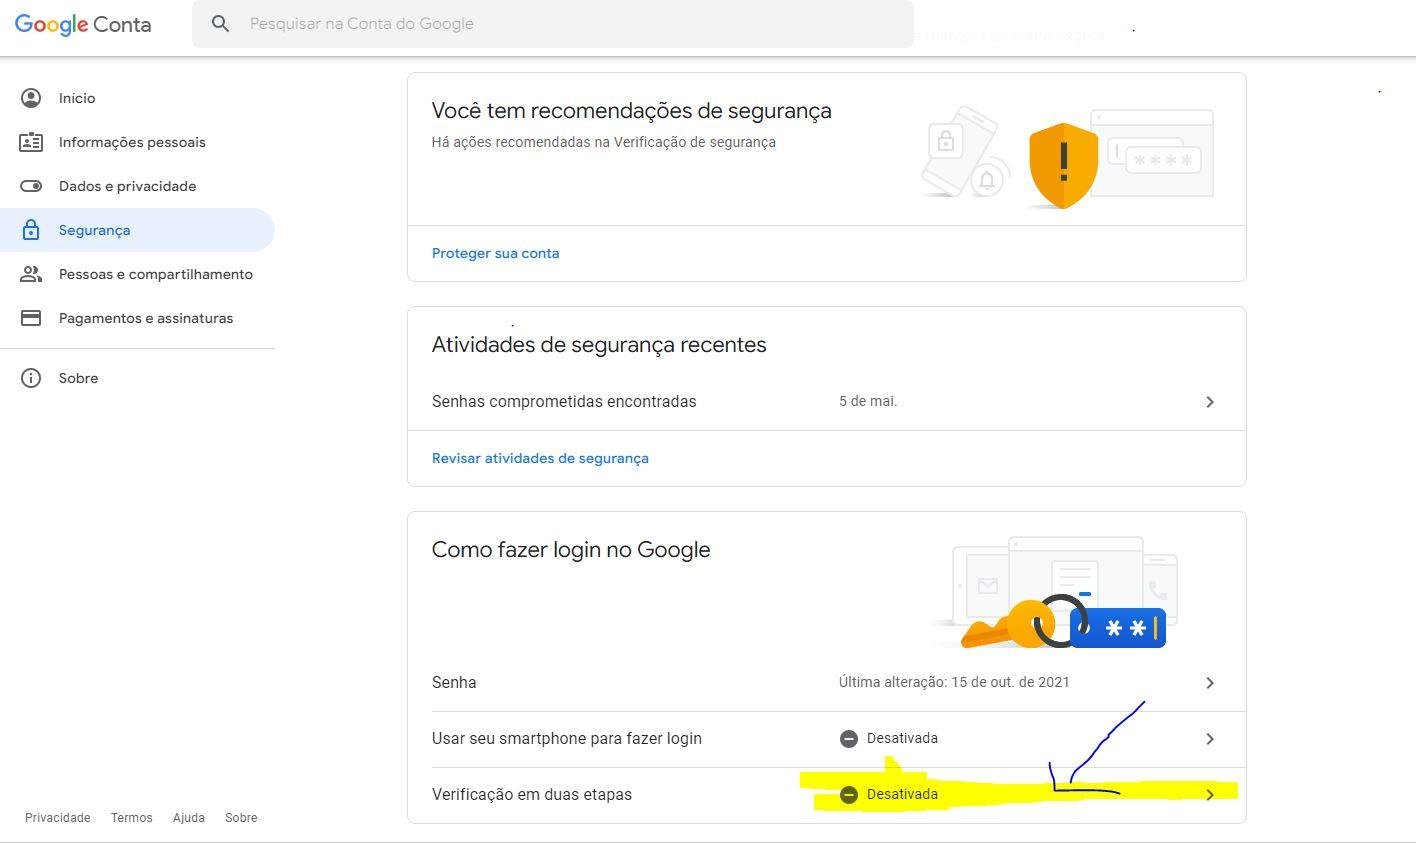Click the Sobre info icon
The height and width of the screenshot is (843, 1416).
[x=31, y=378]
